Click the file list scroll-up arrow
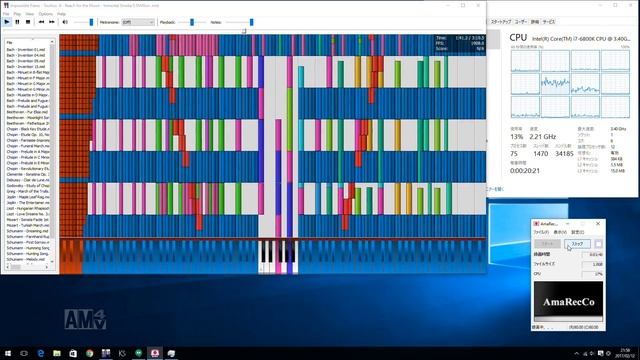Image resolution: width=640 pixels, height=360 pixels. coord(52,42)
